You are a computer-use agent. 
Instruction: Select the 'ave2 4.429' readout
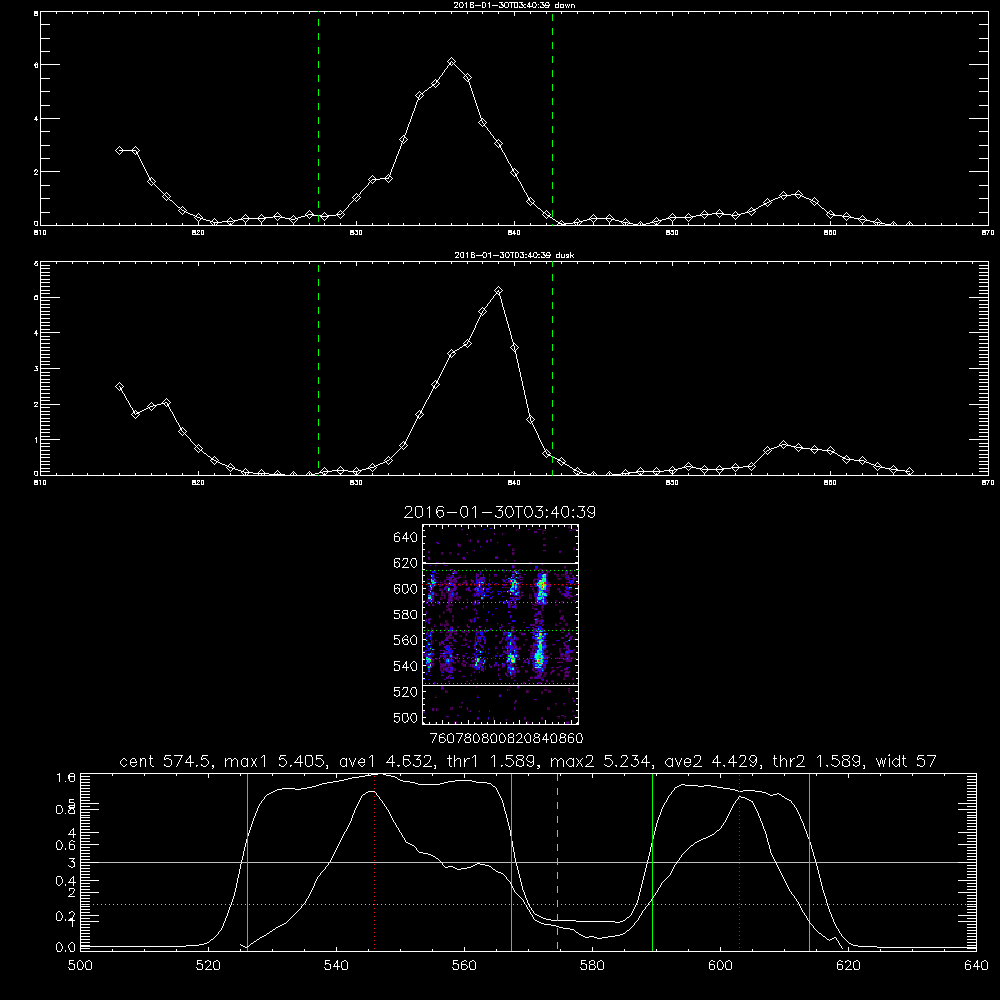711,761
